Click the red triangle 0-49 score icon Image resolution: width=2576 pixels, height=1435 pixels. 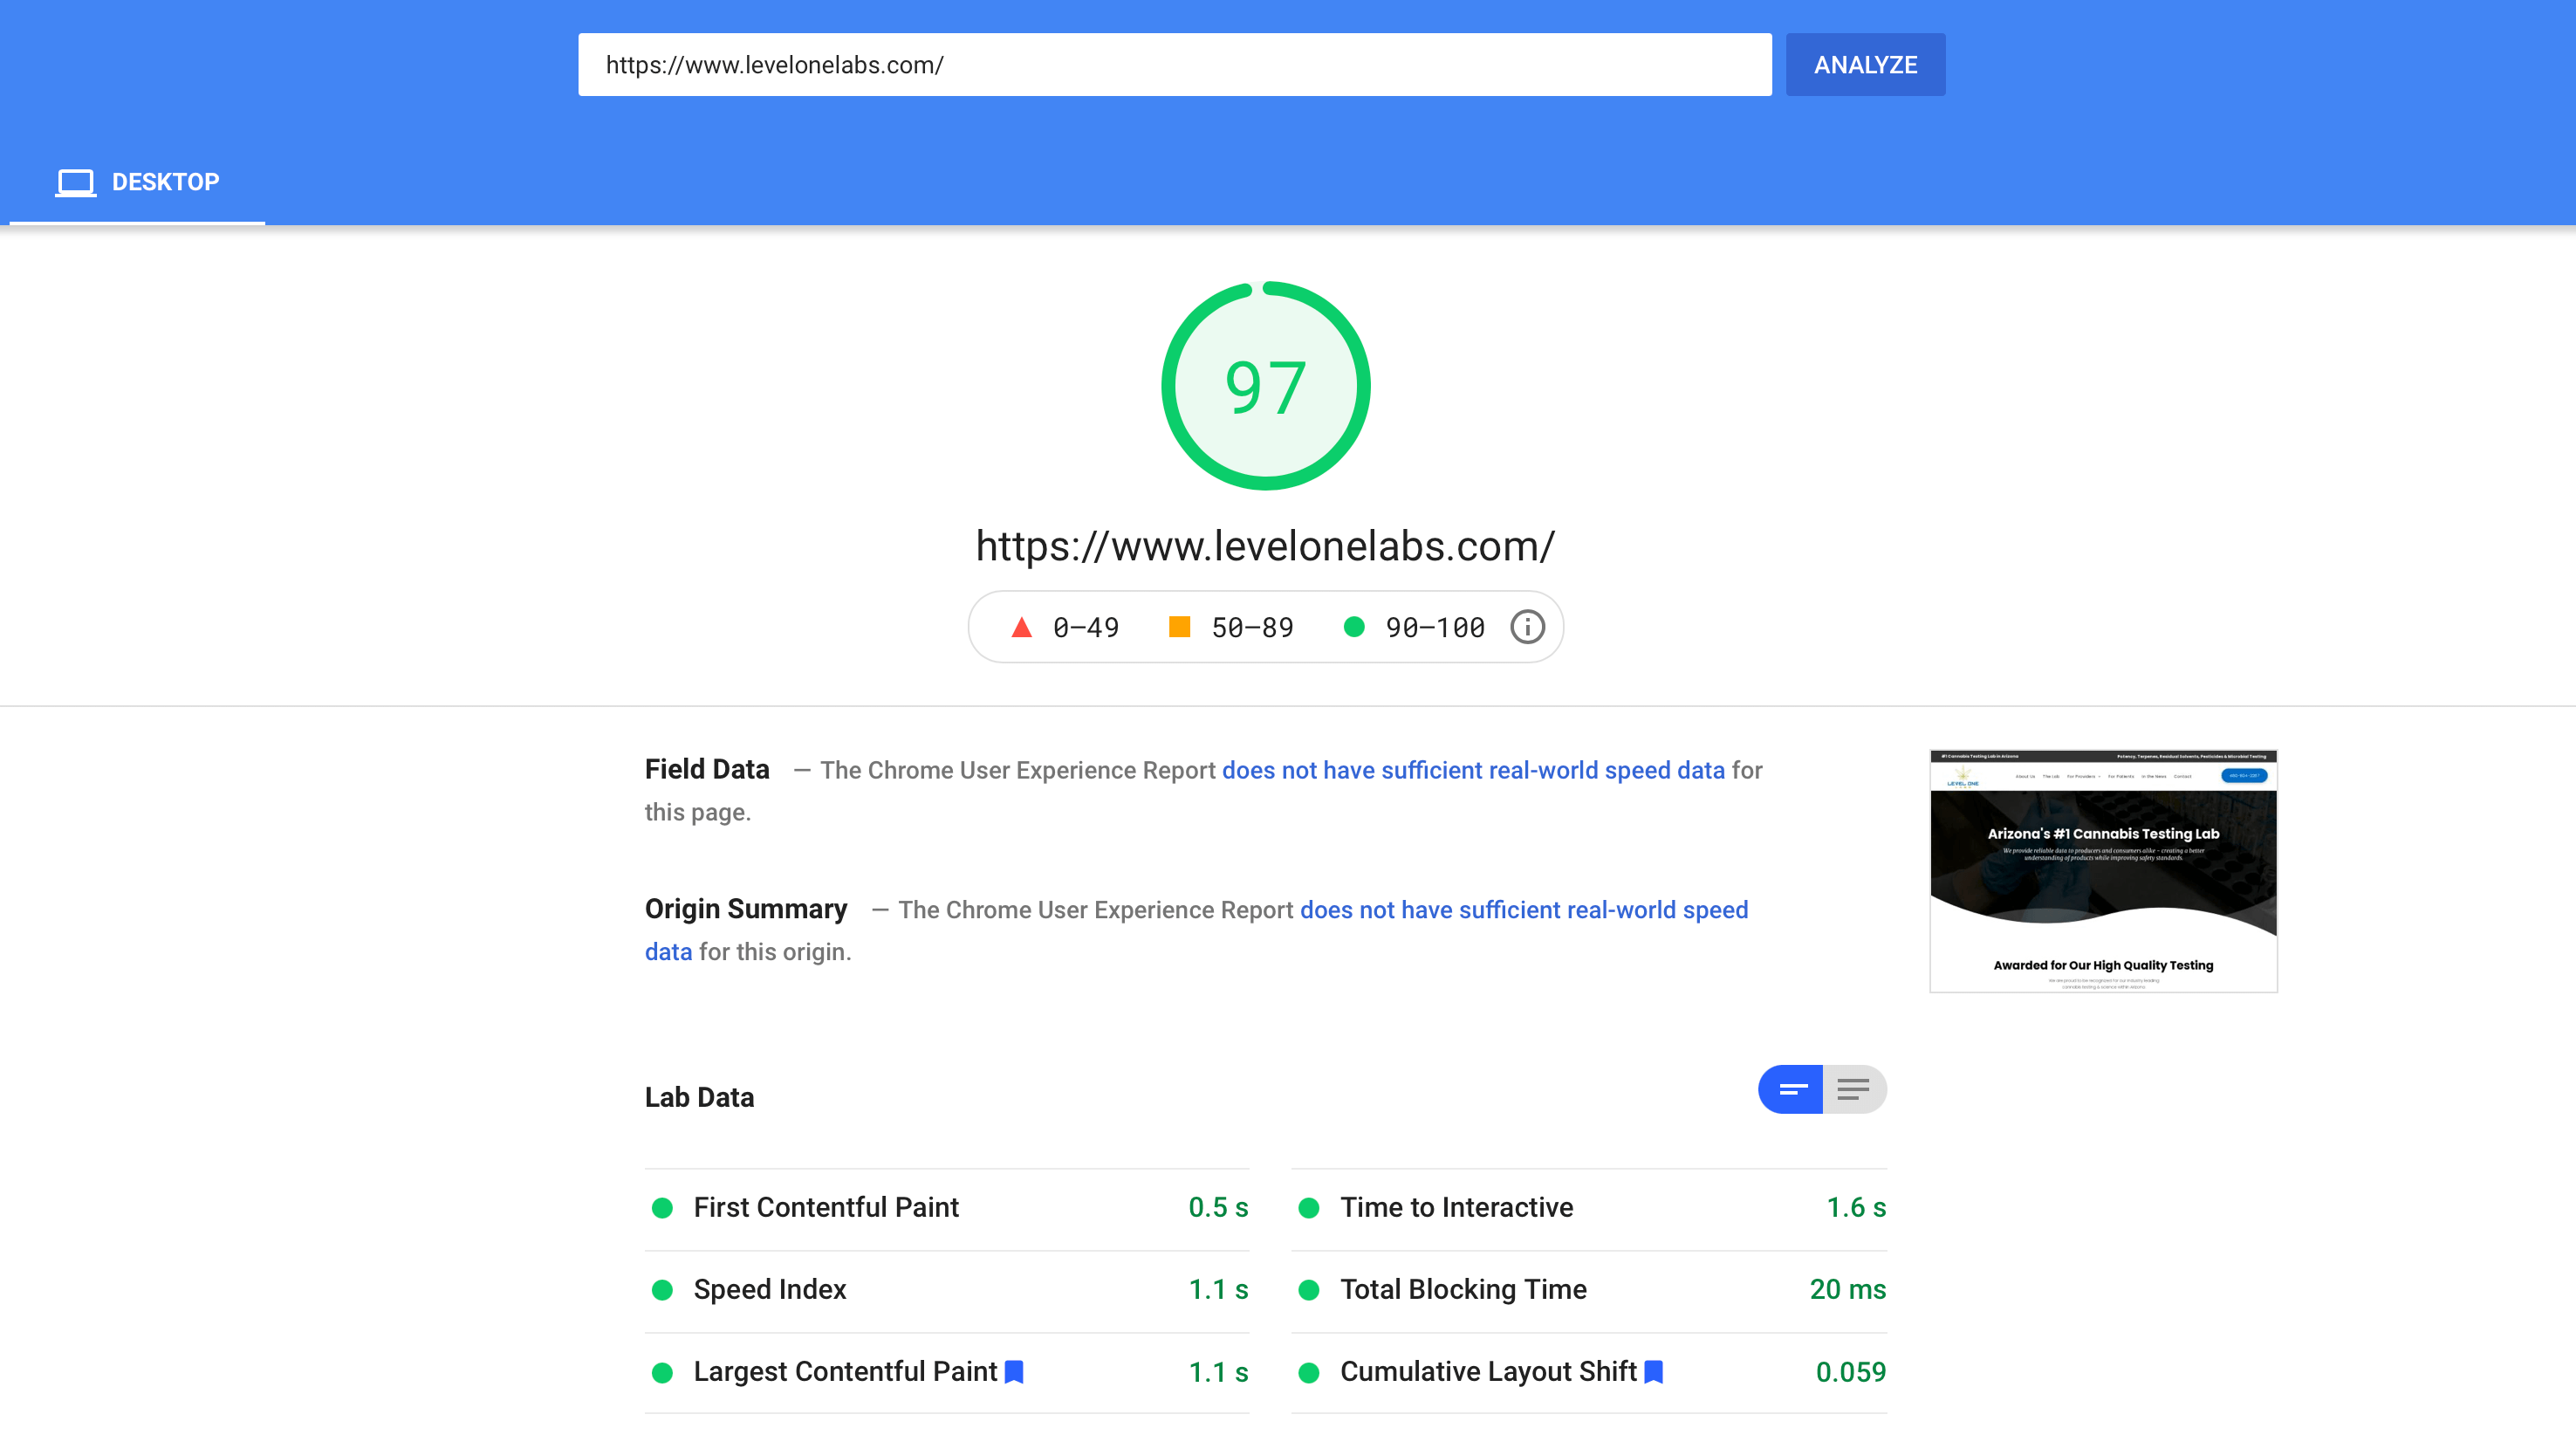(x=1023, y=628)
